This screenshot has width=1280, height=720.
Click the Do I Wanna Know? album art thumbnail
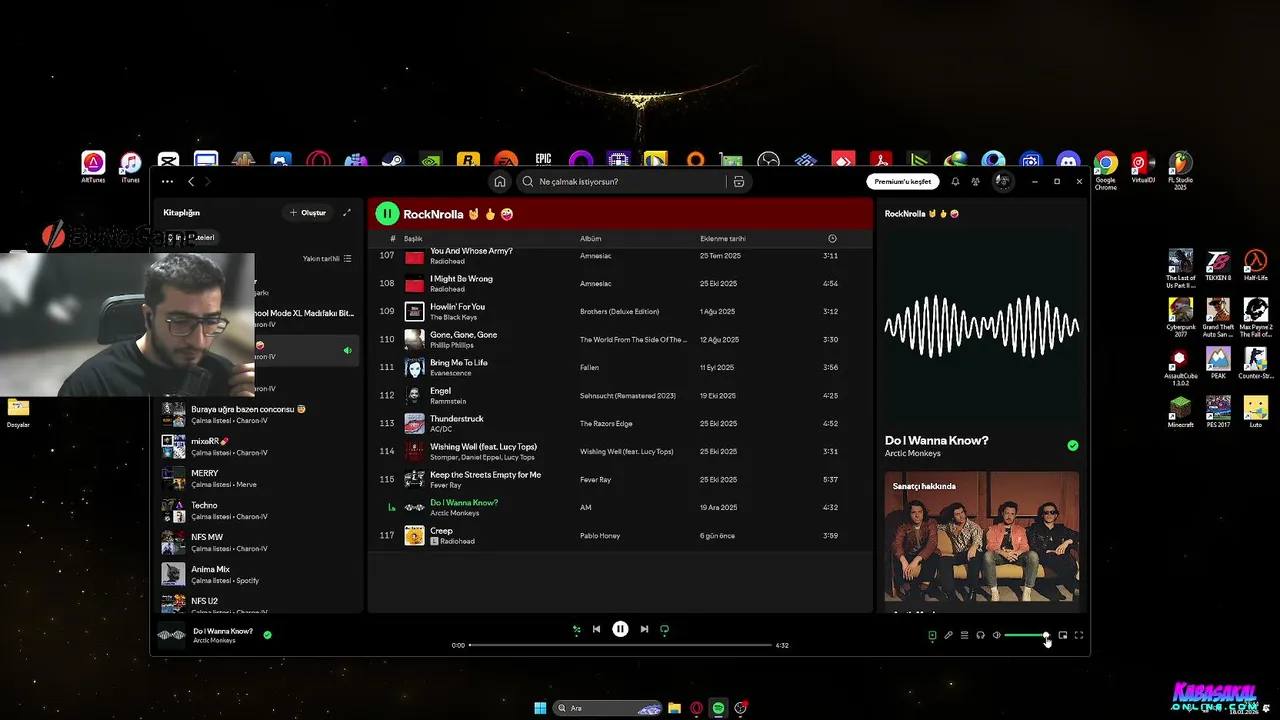point(172,636)
